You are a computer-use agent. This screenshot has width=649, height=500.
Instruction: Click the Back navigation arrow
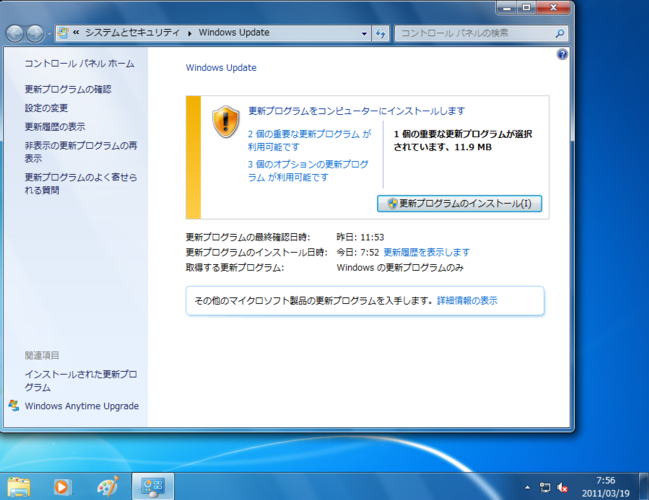coord(15,34)
